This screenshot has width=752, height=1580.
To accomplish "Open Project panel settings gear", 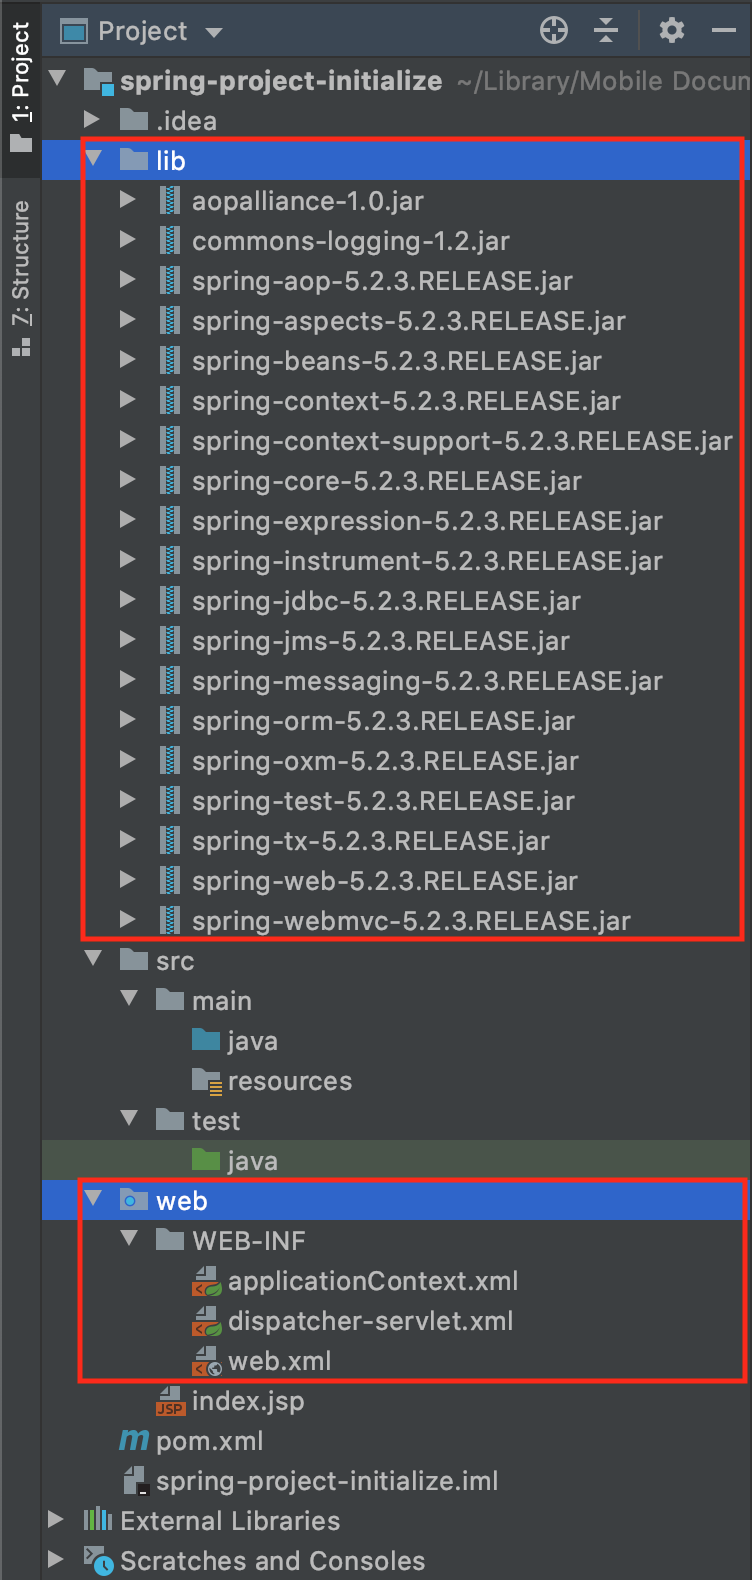I will [x=672, y=30].
